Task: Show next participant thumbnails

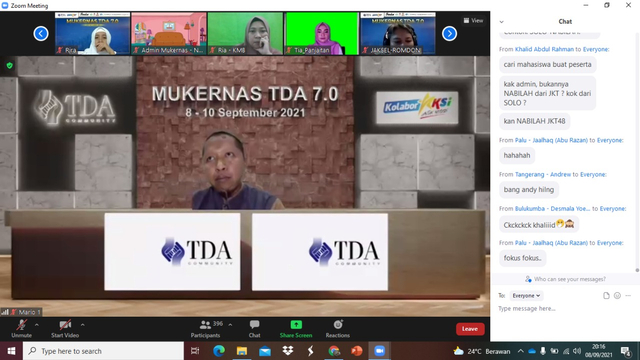Action: (x=449, y=33)
